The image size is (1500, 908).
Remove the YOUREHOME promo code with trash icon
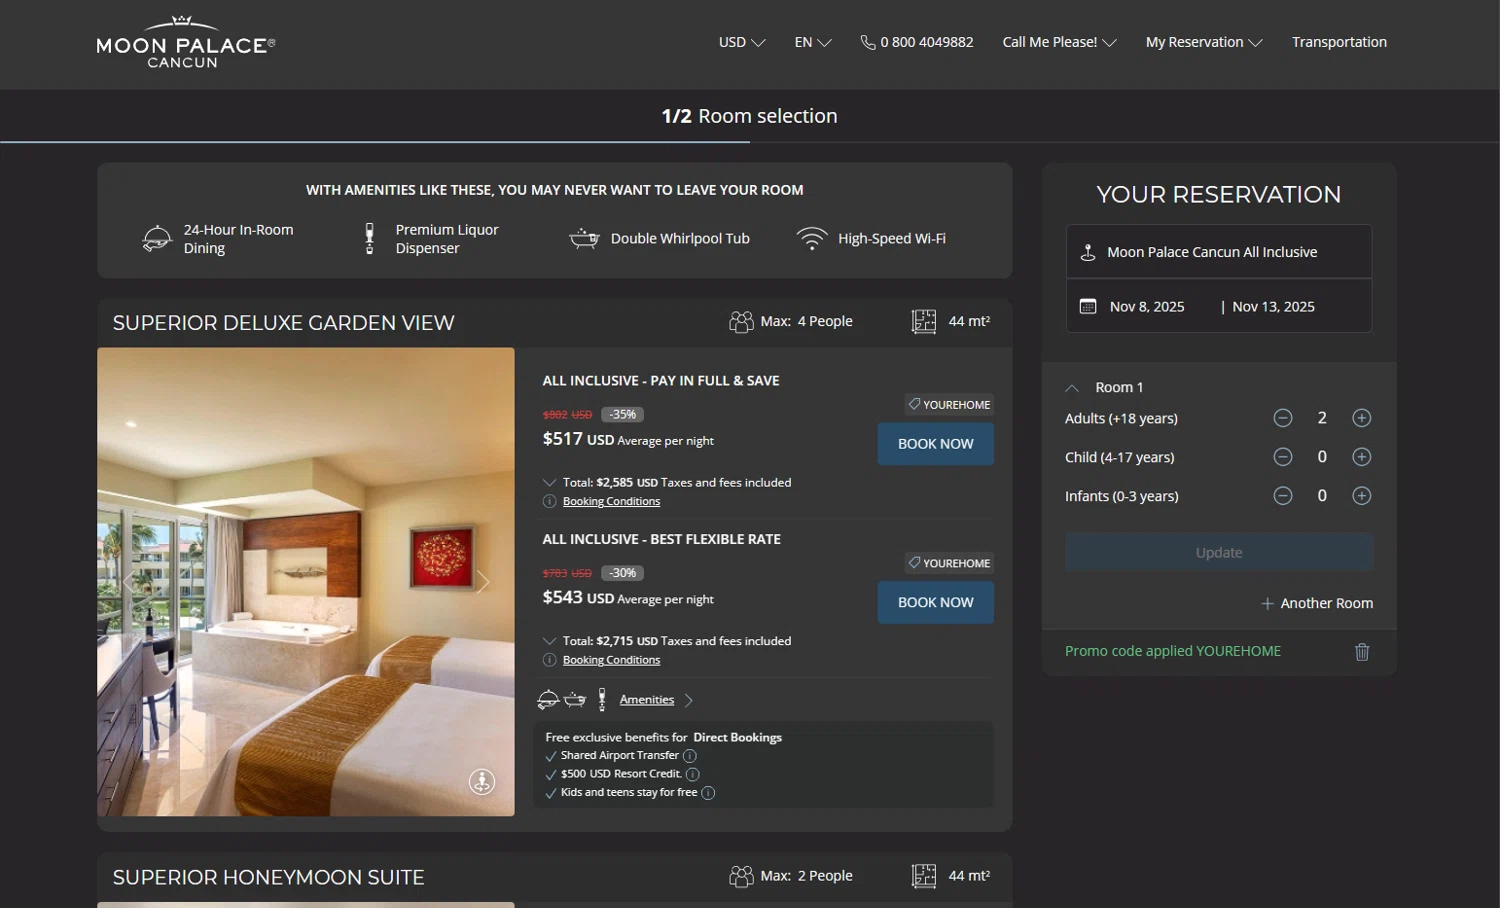coord(1362,652)
